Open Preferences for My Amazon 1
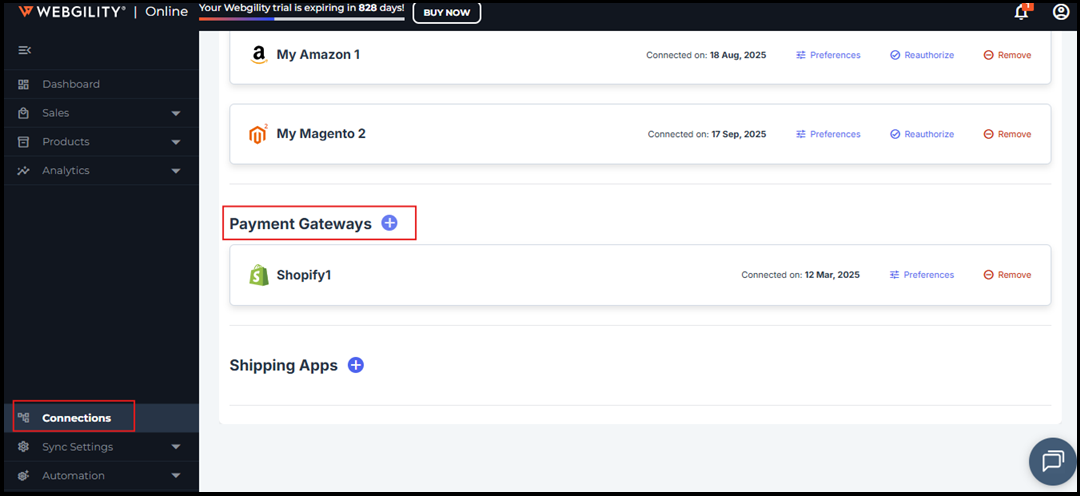 [x=828, y=55]
